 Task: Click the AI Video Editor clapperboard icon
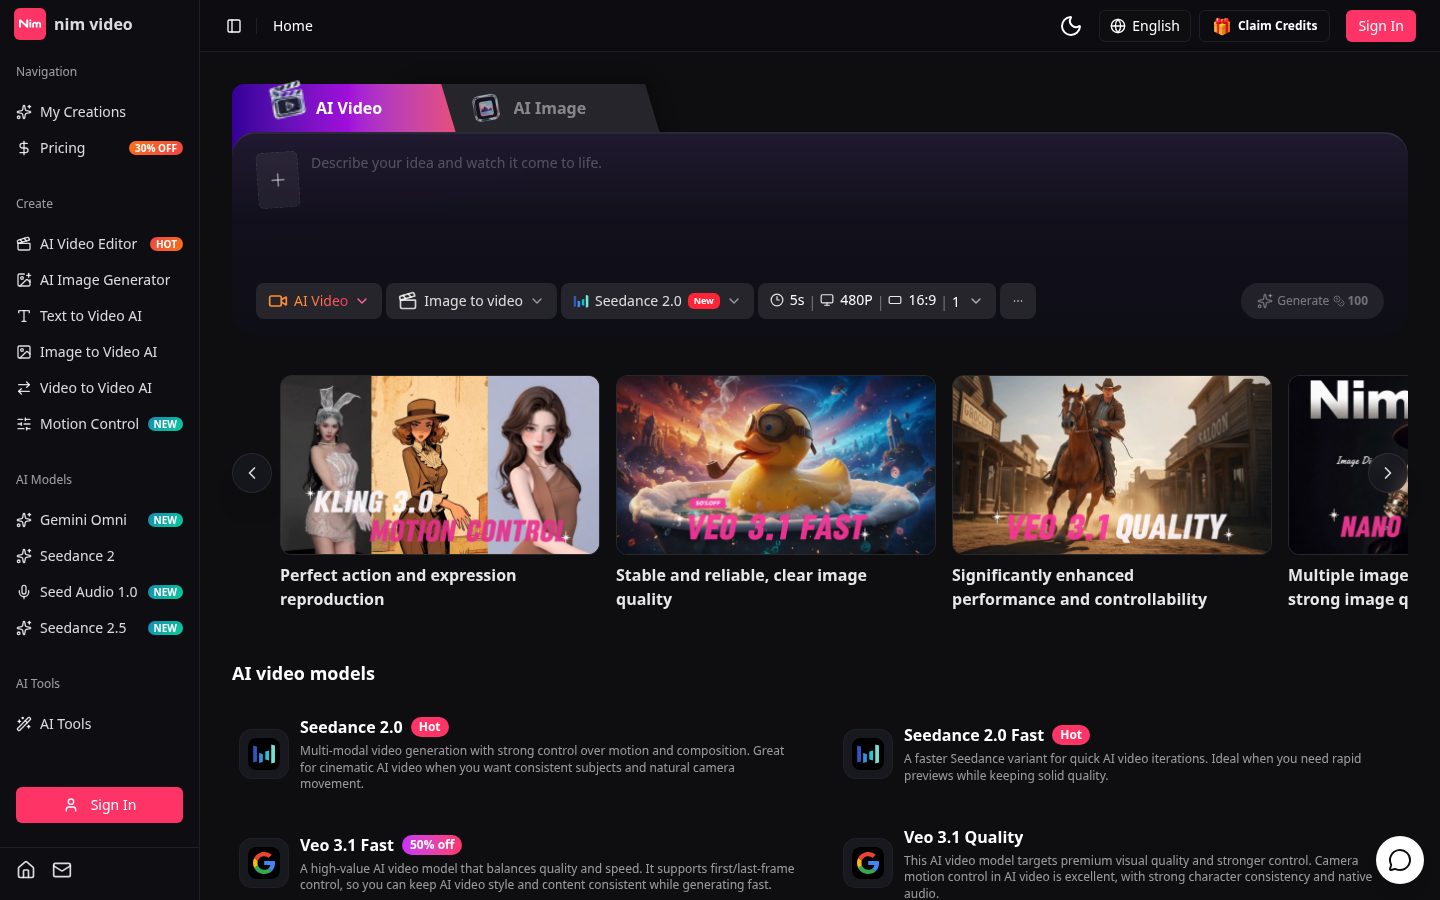(24, 244)
